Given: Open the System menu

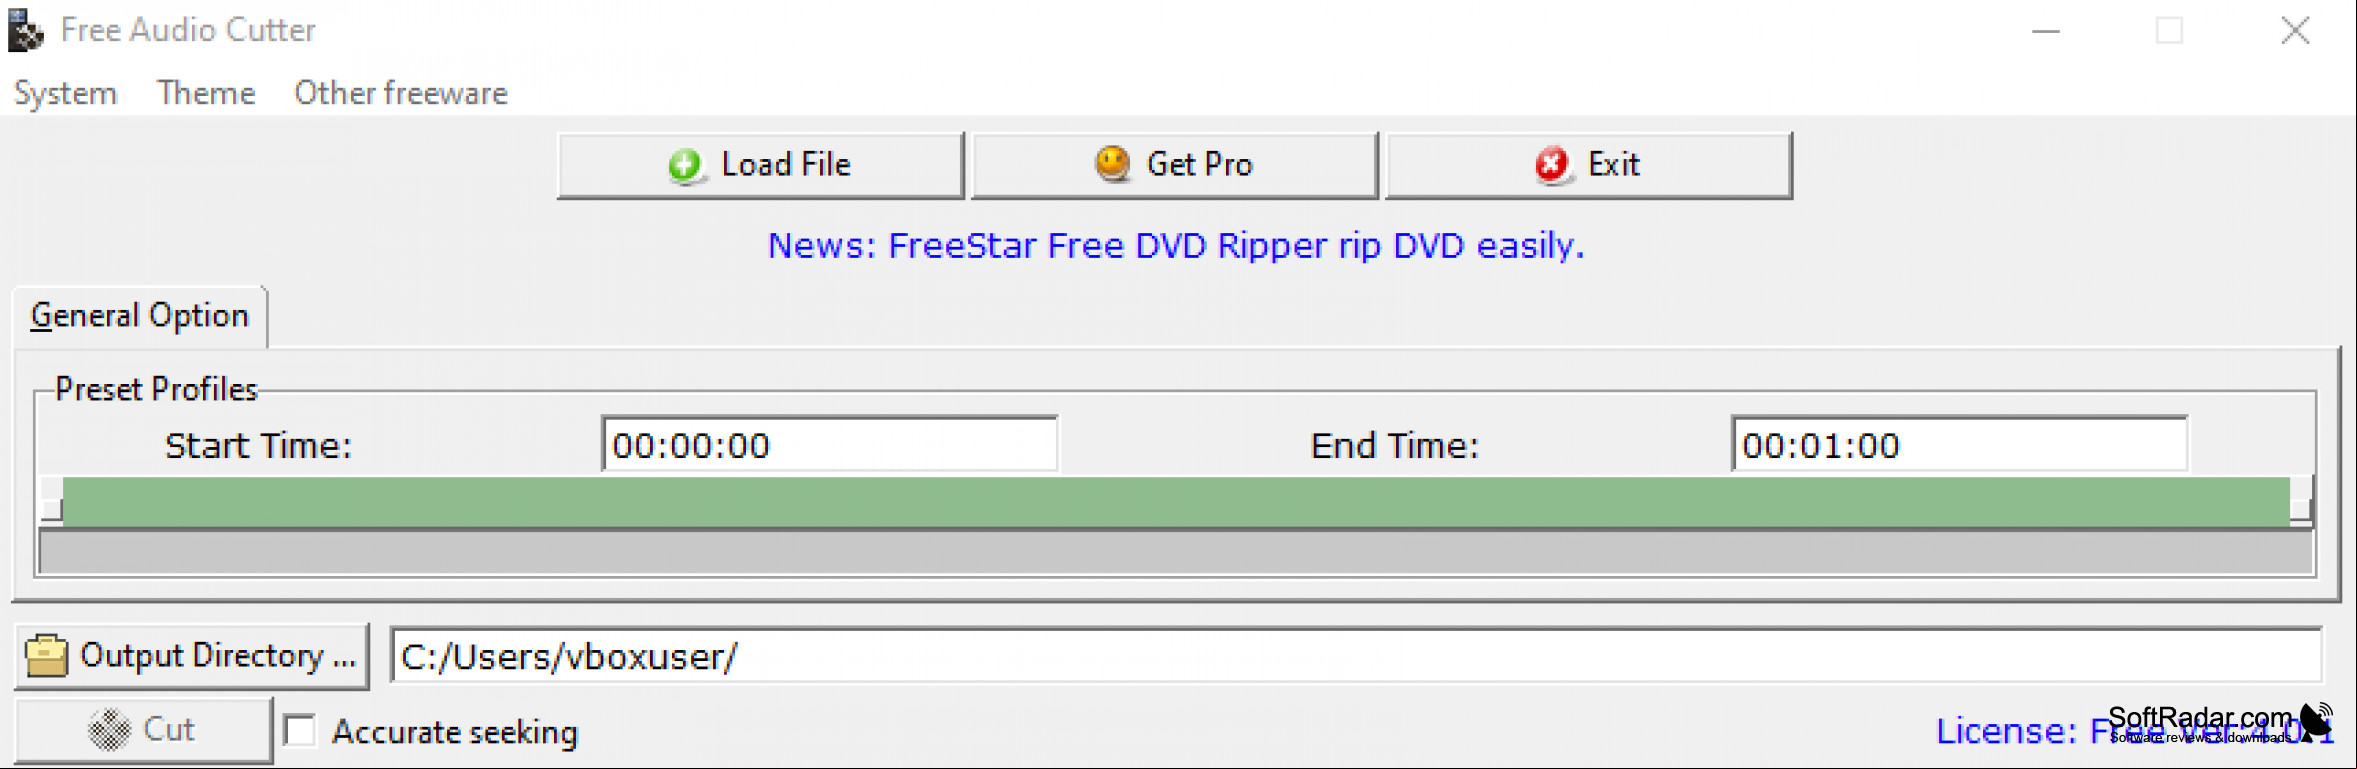Looking at the screenshot, I should click(65, 93).
